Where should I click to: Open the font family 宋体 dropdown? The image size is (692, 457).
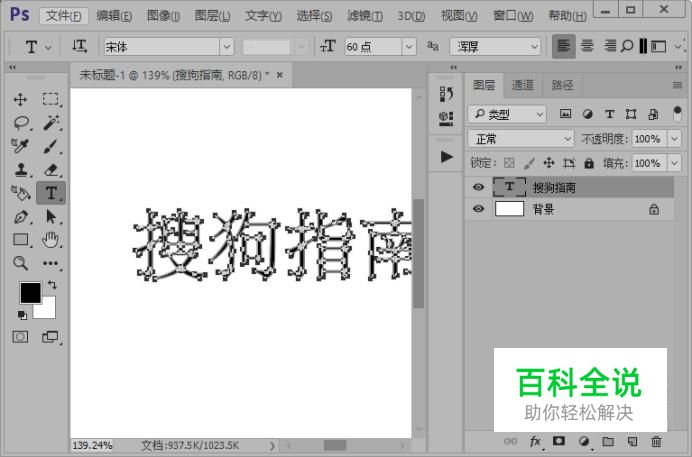point(226,46)
